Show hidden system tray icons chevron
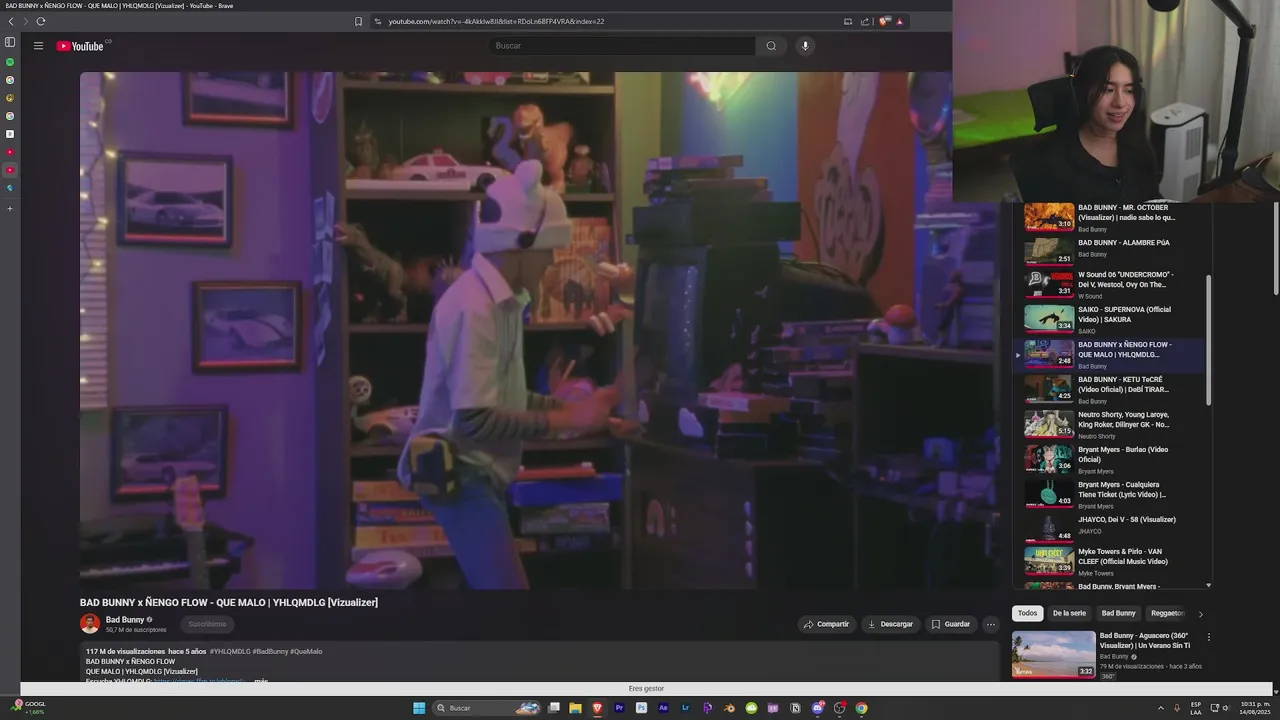Image resolution: width=1280 pixels, height=720 pixels. [x=1160, y=708]
